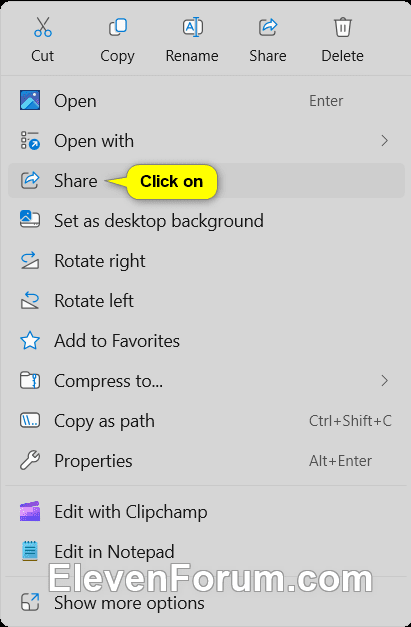Click the Compress to folder icon
Viewport: 411px width, 627px height.
point(30,381)
